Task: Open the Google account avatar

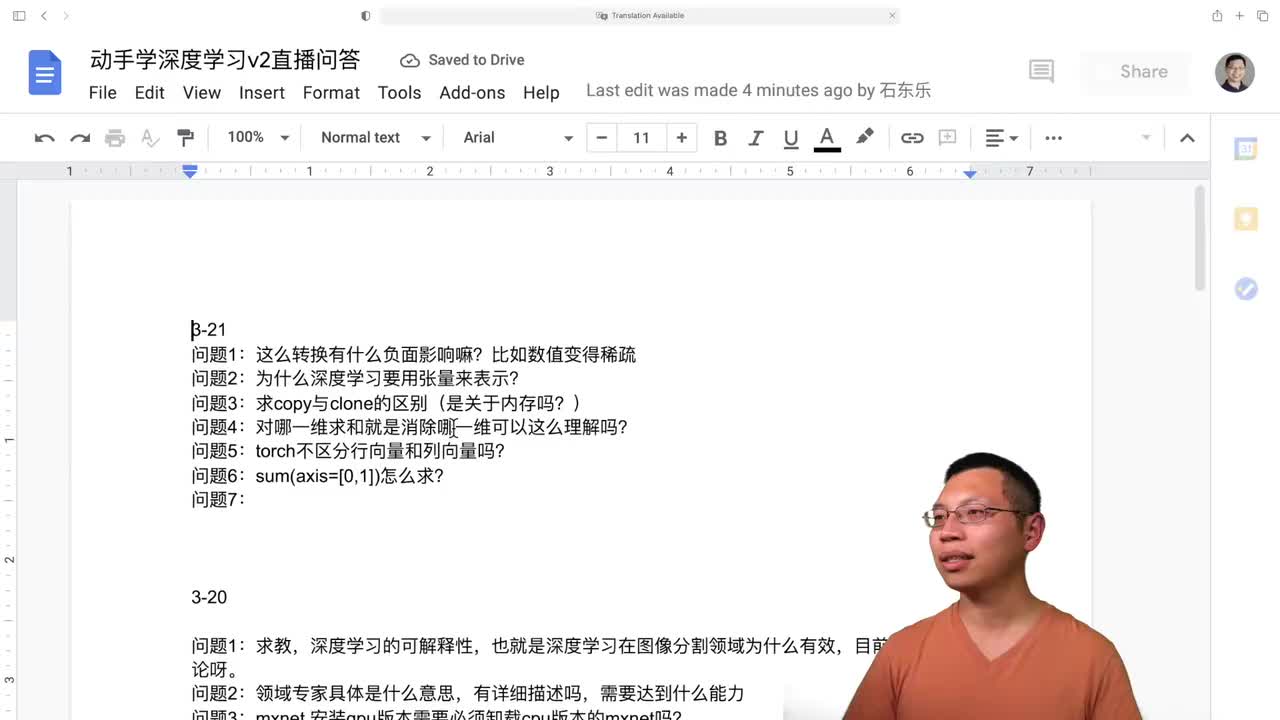Action: (1234, 72)
